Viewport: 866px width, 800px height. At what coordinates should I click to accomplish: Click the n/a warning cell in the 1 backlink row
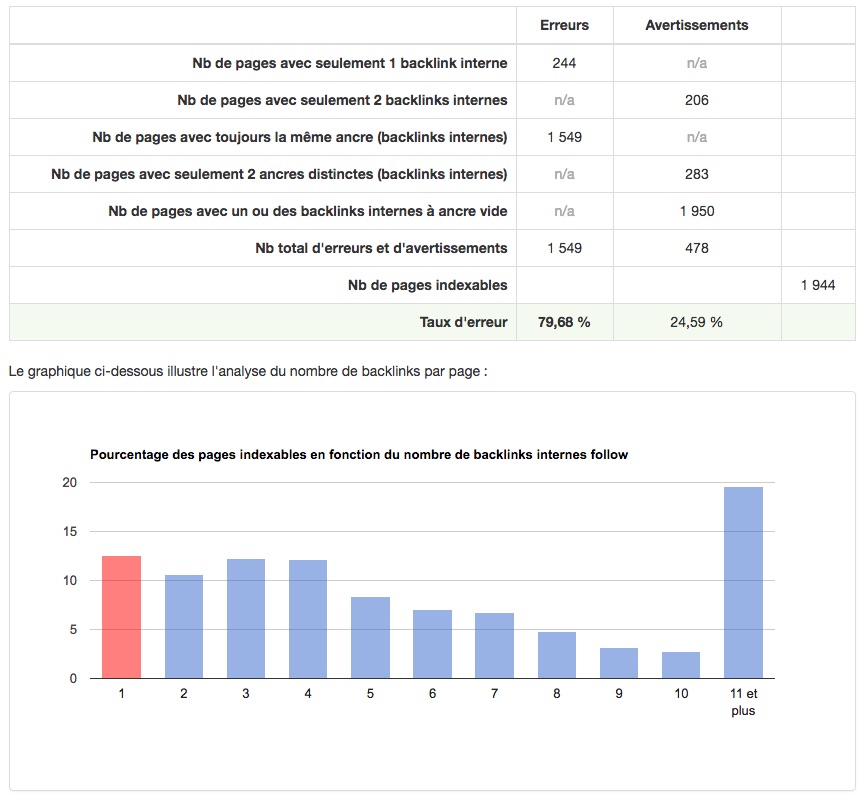[696, 63]
